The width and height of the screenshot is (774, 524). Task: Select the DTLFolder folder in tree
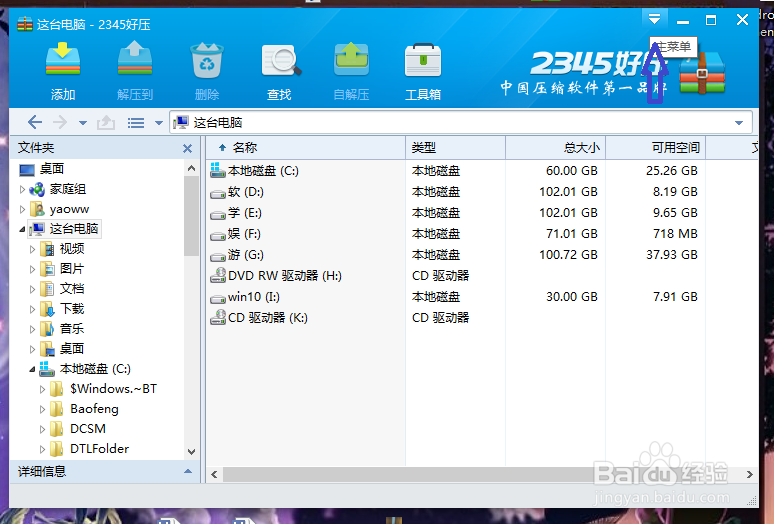[x=99, y=449]
